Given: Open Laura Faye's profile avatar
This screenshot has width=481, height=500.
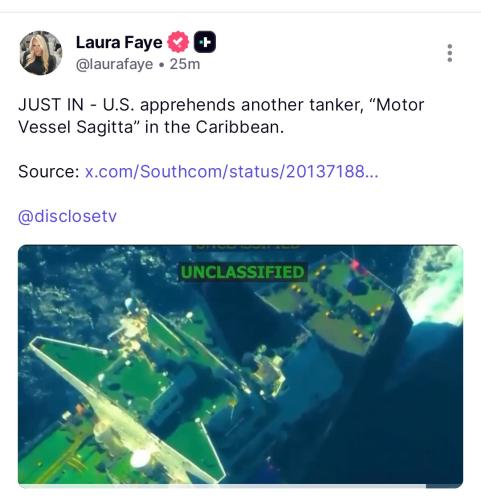Looking at the screenshot, I should [x=41, y=53].
